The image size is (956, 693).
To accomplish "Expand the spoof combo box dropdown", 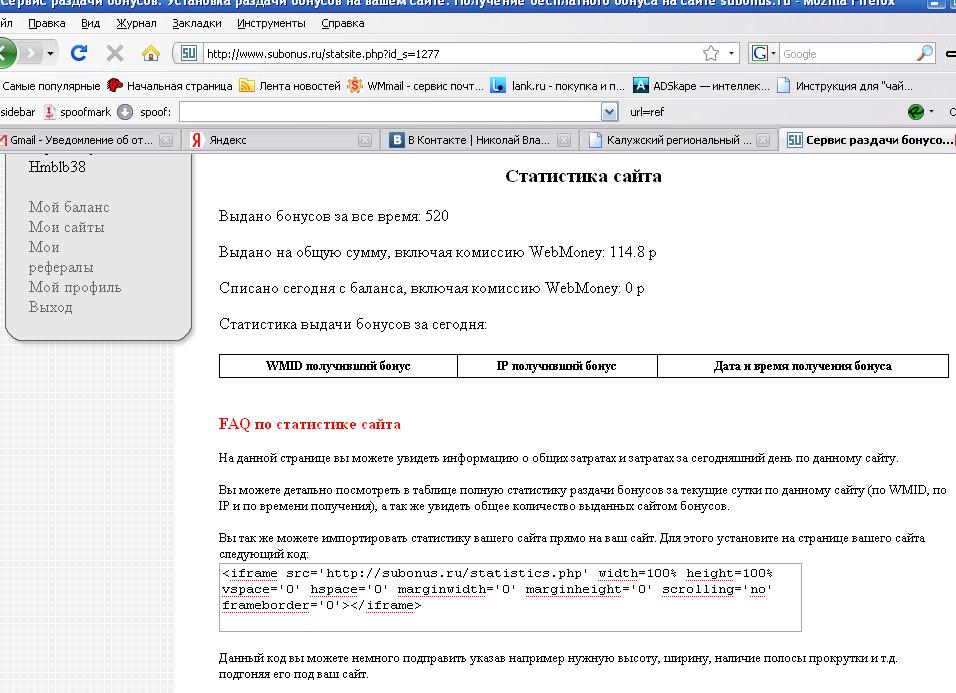I will (609, 112).
